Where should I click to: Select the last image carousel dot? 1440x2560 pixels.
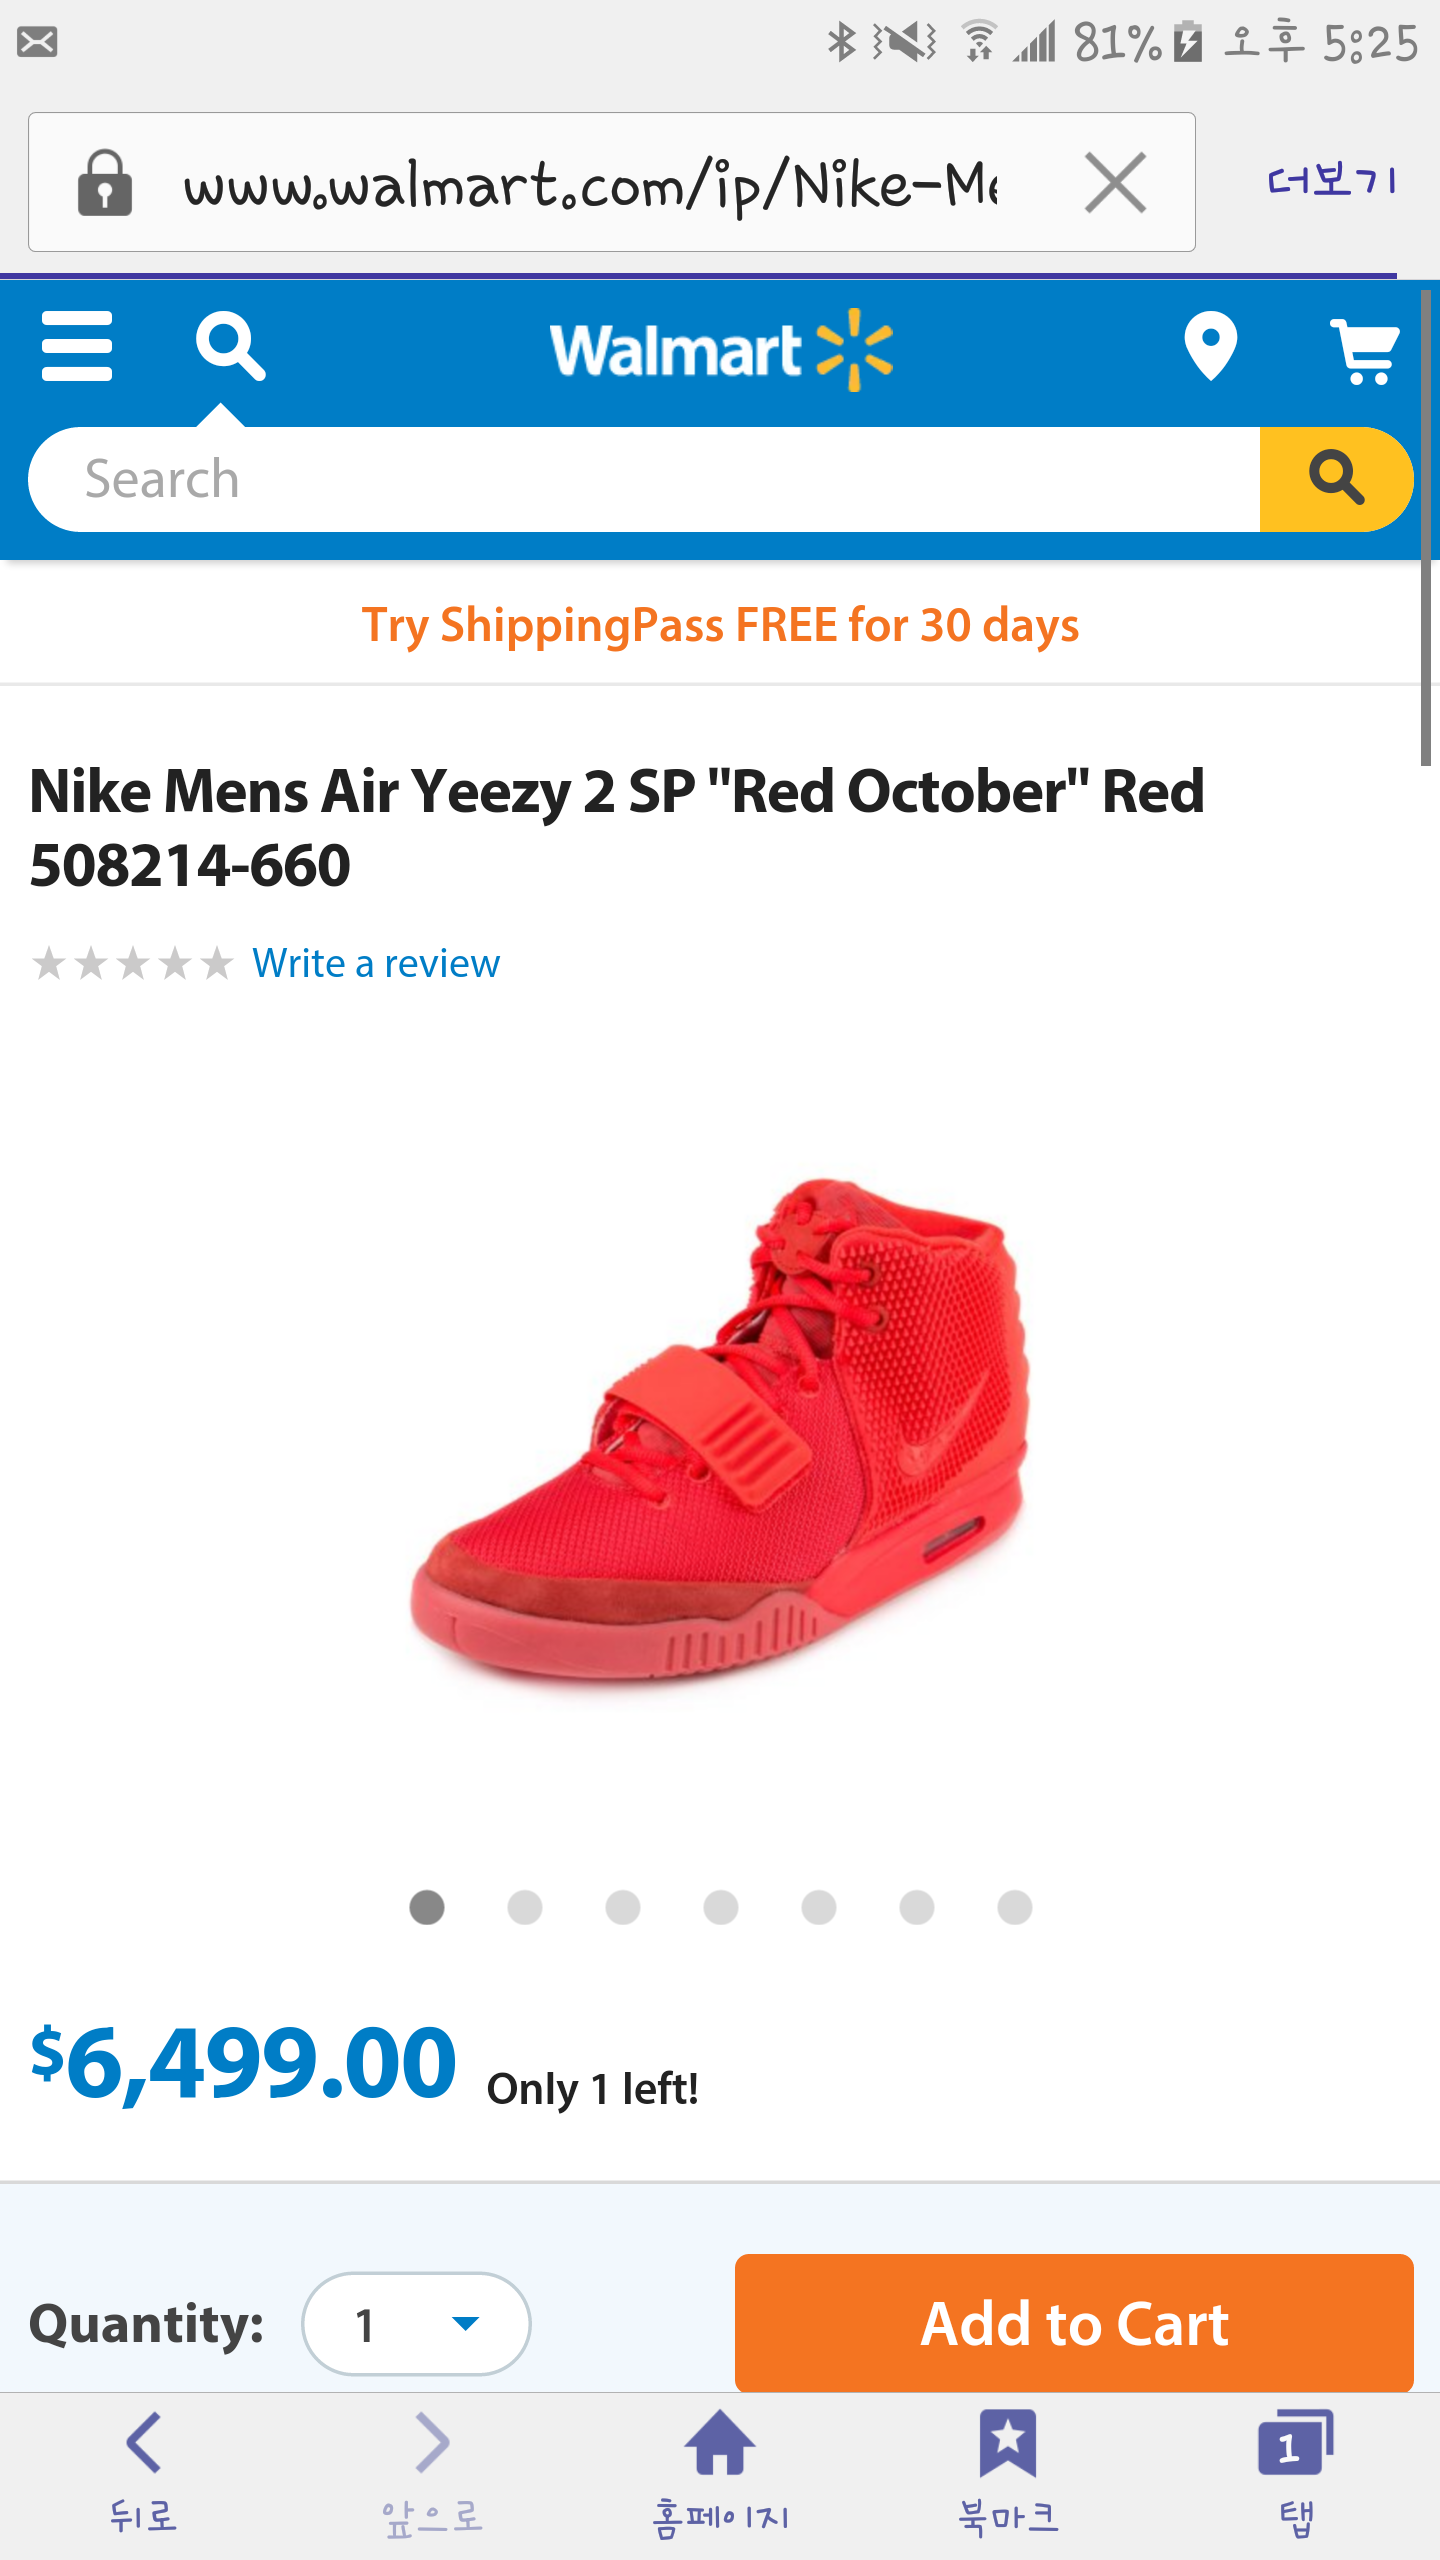1015,1907
